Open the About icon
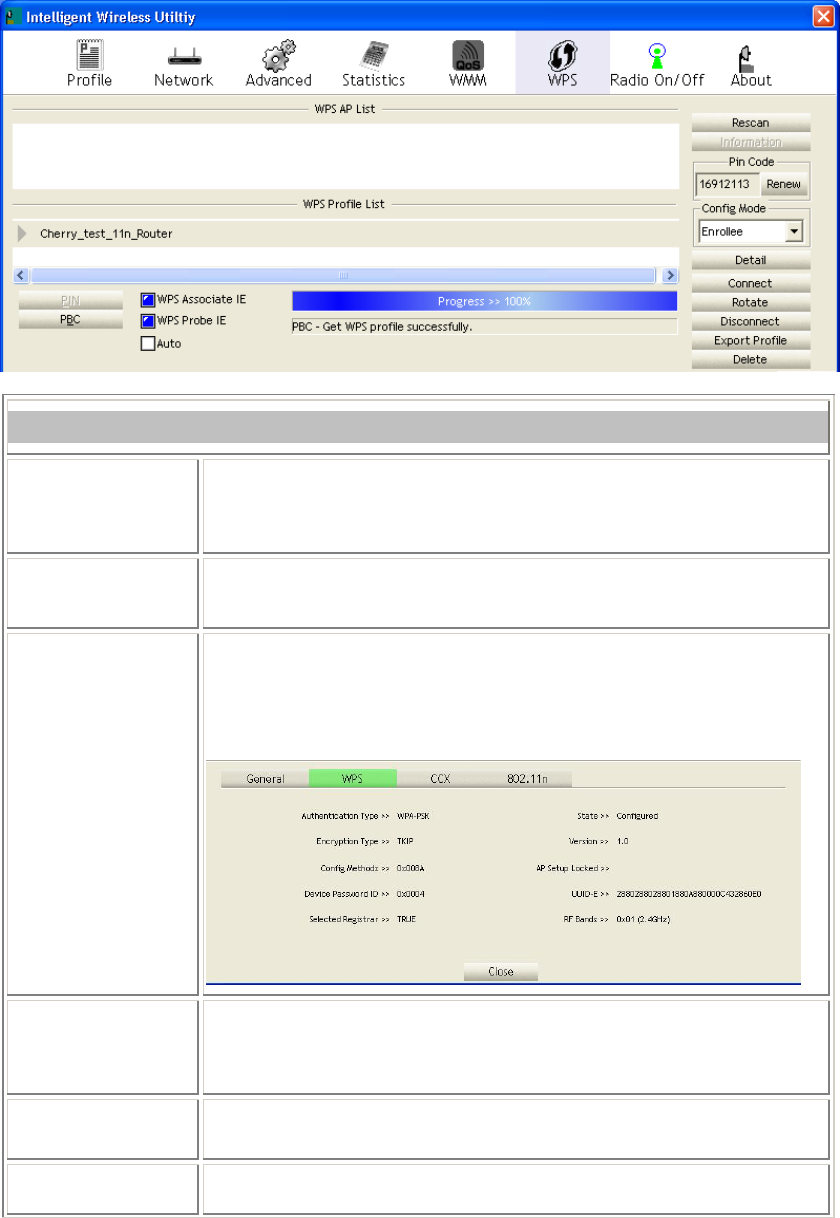This screenshot has height=1218, width=840. click(x=749, y=57)
